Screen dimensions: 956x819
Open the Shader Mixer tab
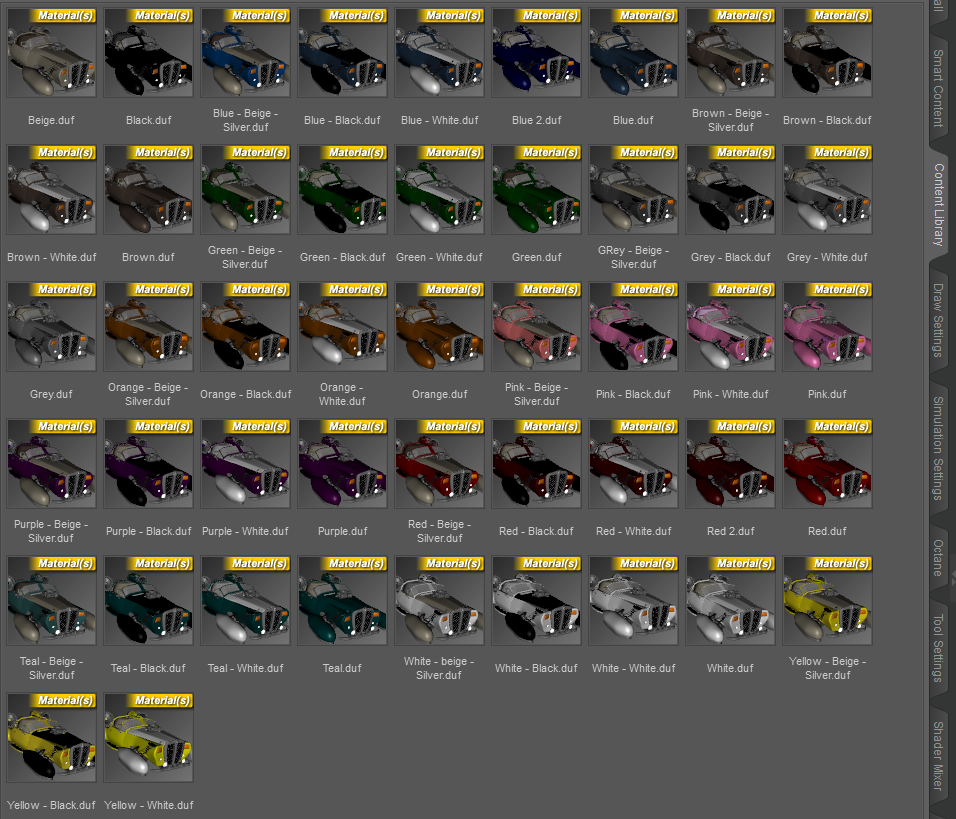pyautogui.click(x=939, y=756)
